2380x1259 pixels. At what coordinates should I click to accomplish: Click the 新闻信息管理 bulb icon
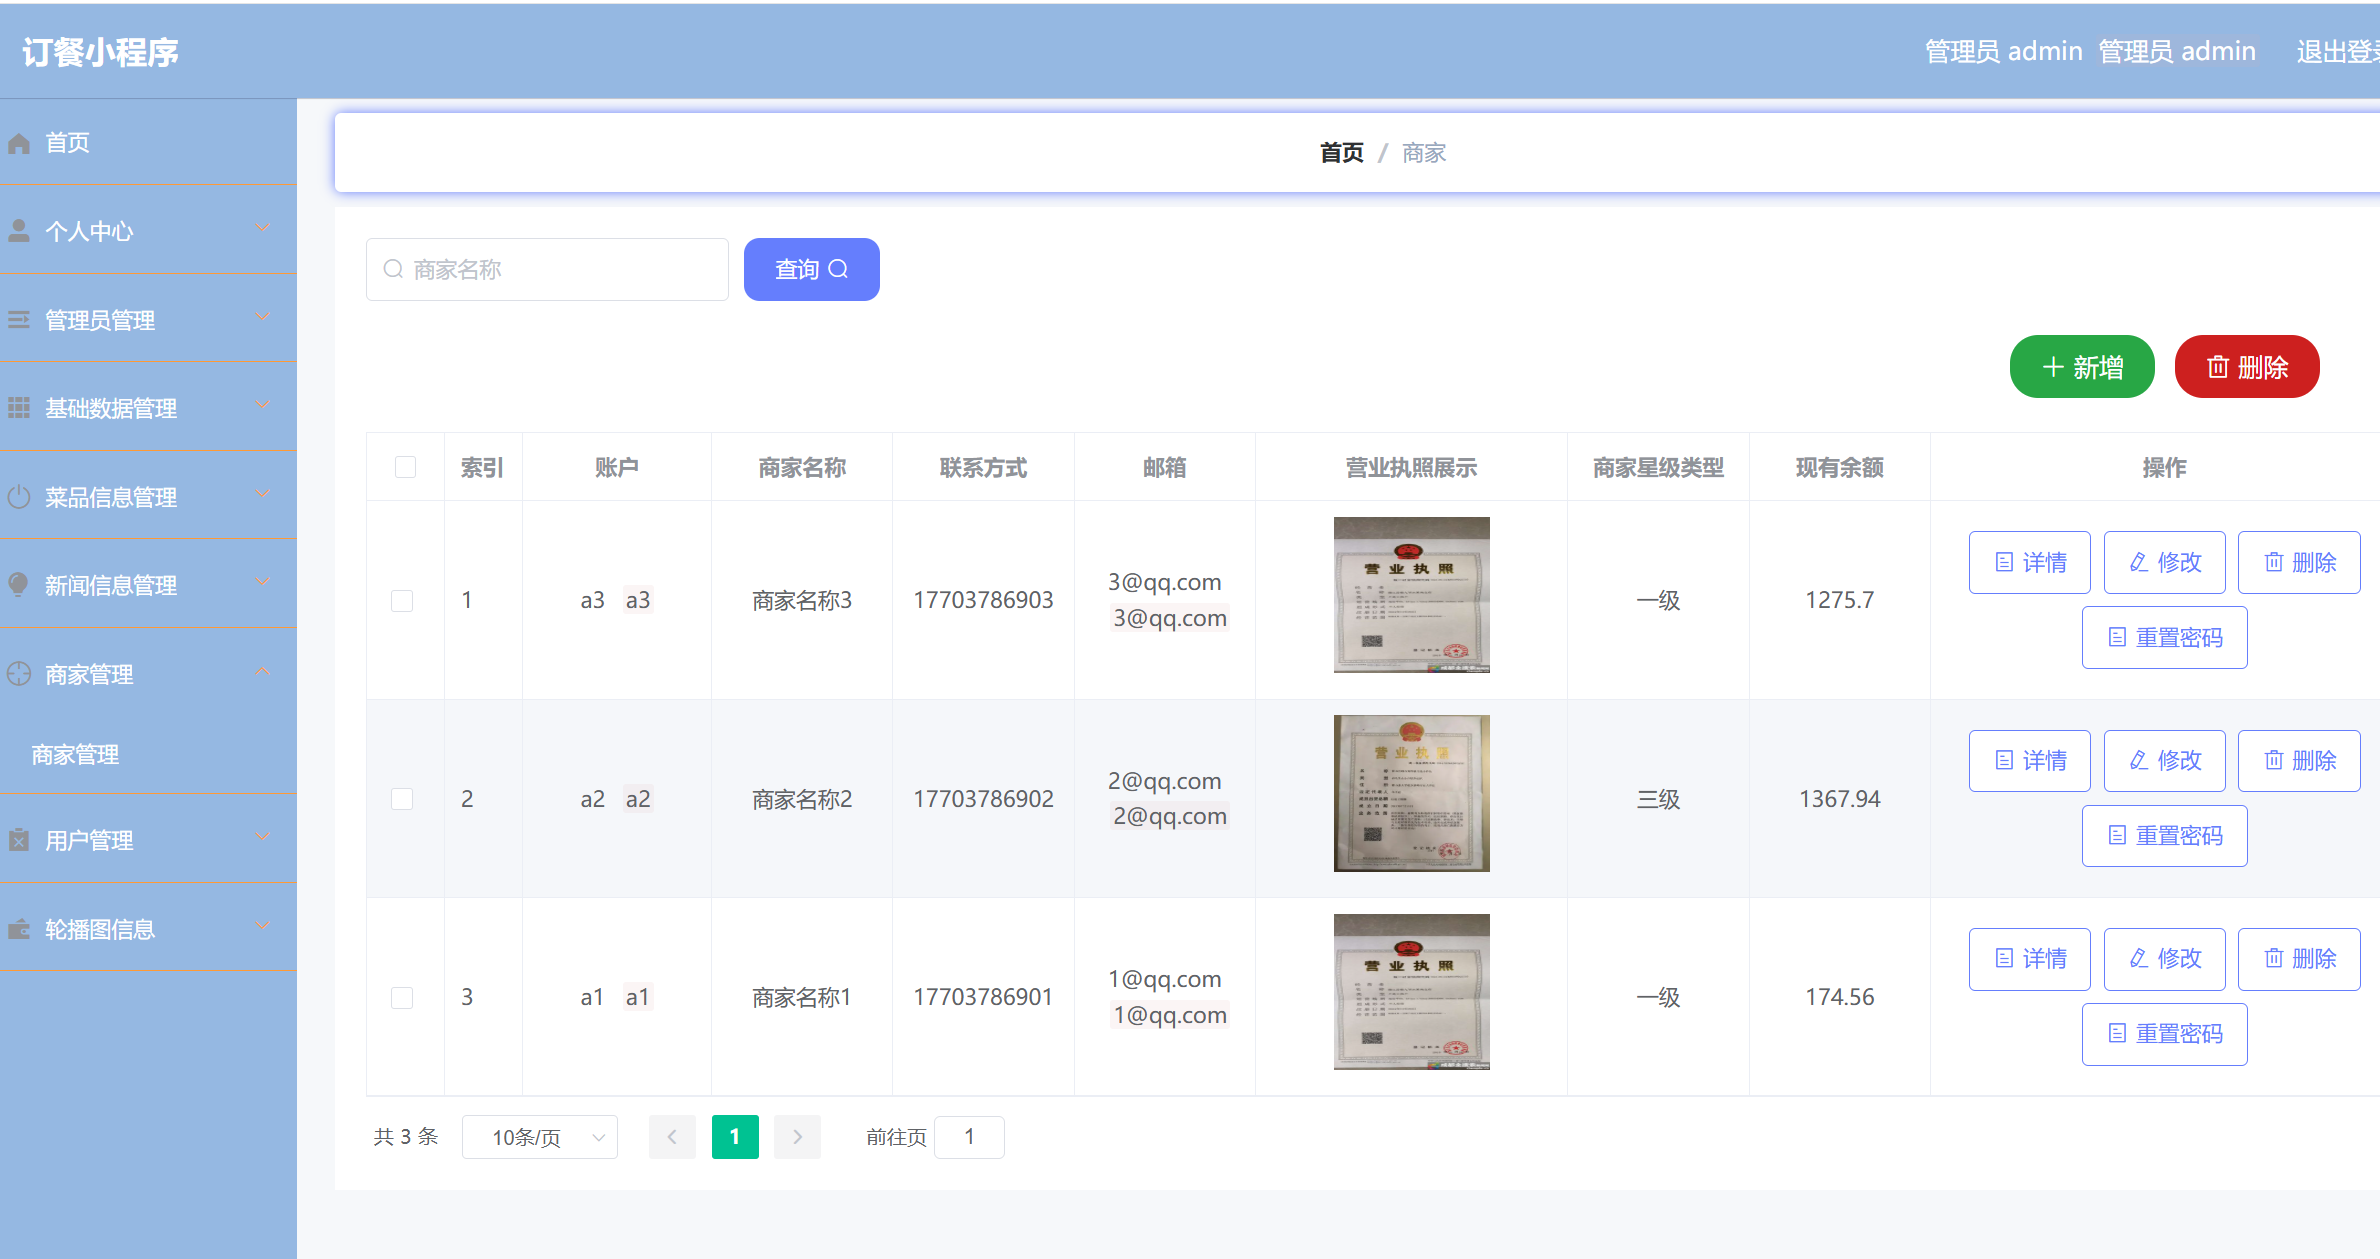coord(18,584)
